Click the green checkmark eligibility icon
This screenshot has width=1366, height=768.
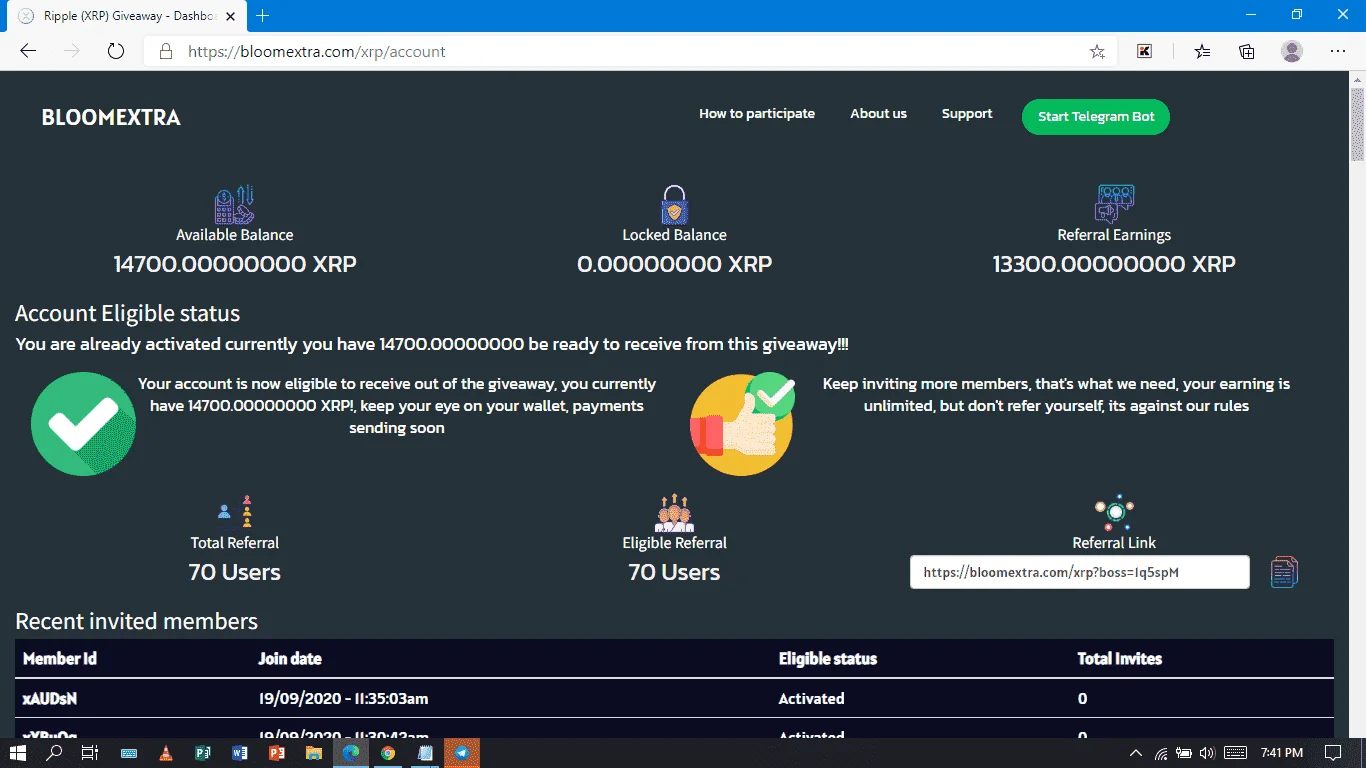[x=83, y=424]
